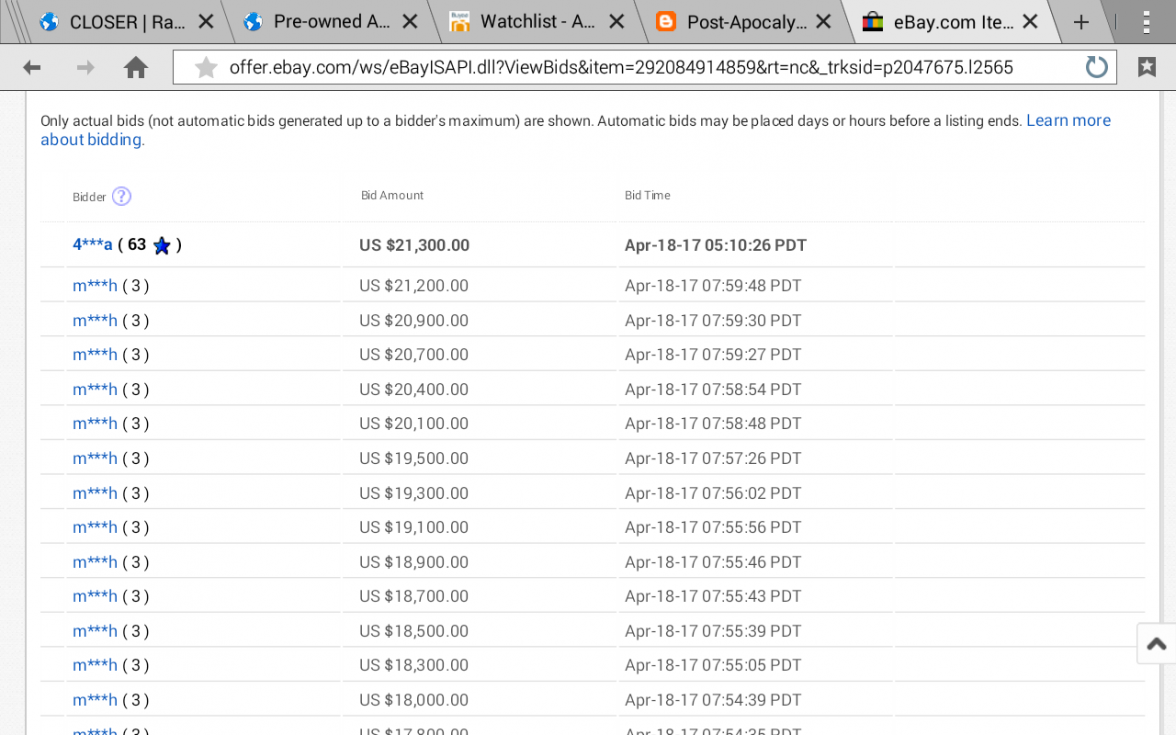Click the forward navigation arrow

coord(84,67)
